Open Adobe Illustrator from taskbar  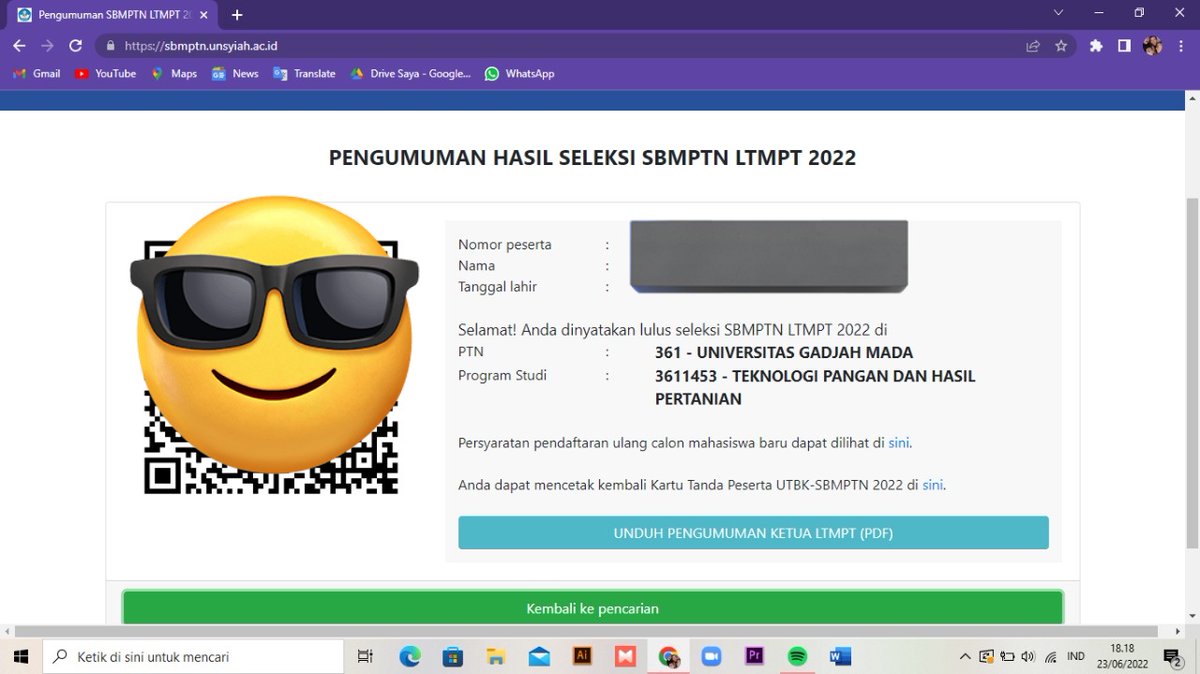582,657
